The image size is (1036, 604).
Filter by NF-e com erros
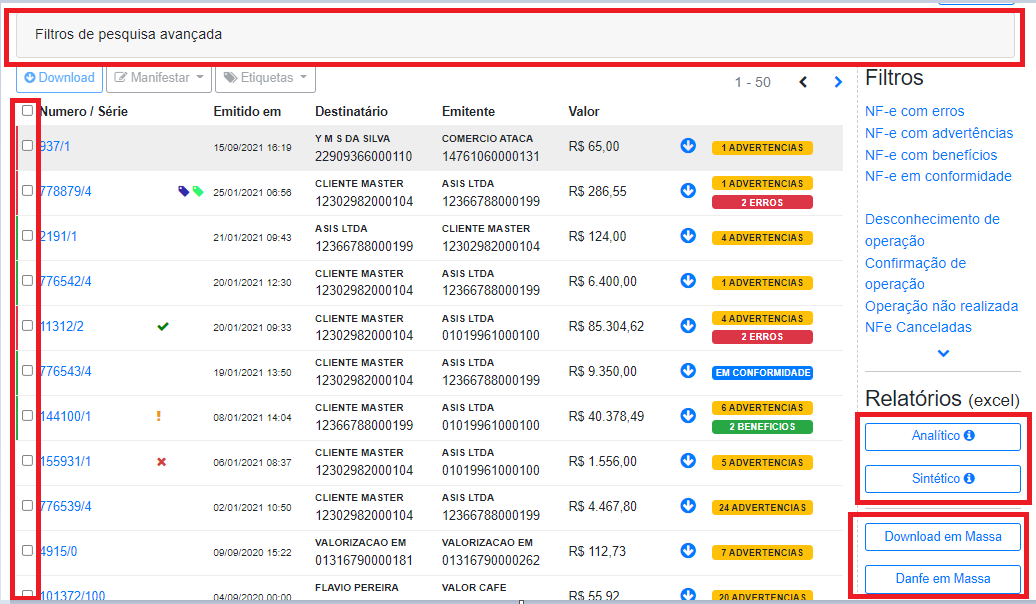pyautogui.click(x=914, y=111)
